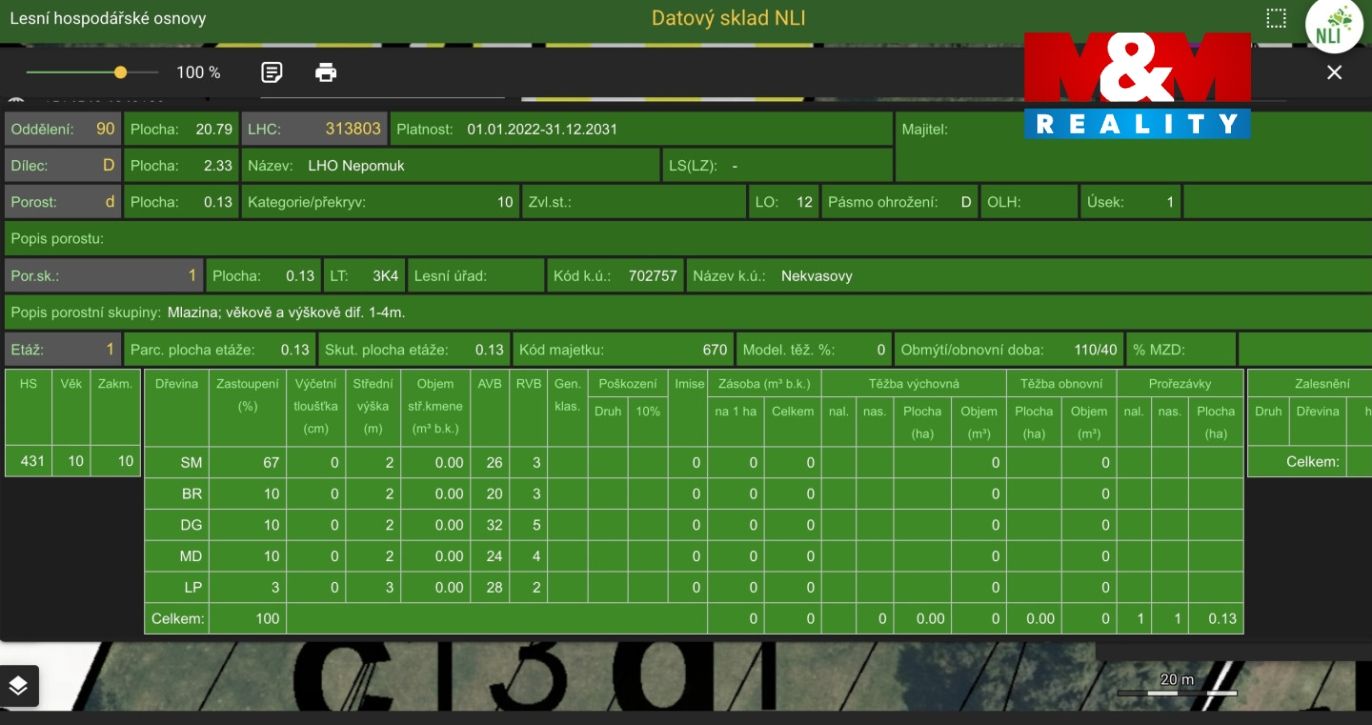
Task: Close the data panel with X
Action: click(x=1334, y=72)
